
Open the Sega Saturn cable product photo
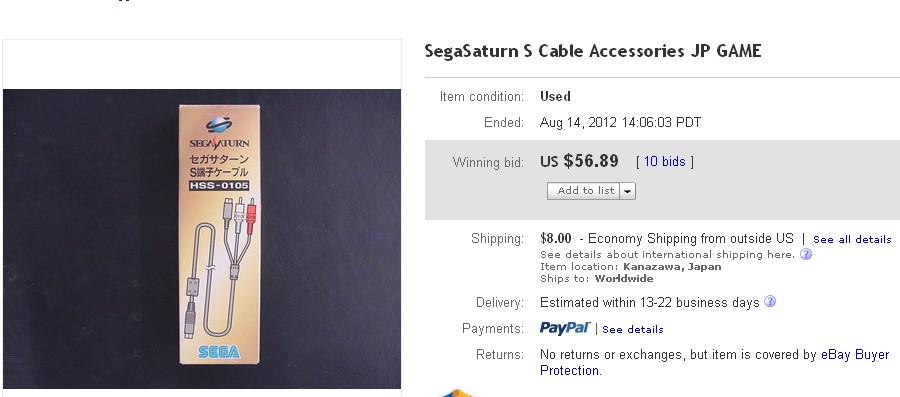(202, 239)
